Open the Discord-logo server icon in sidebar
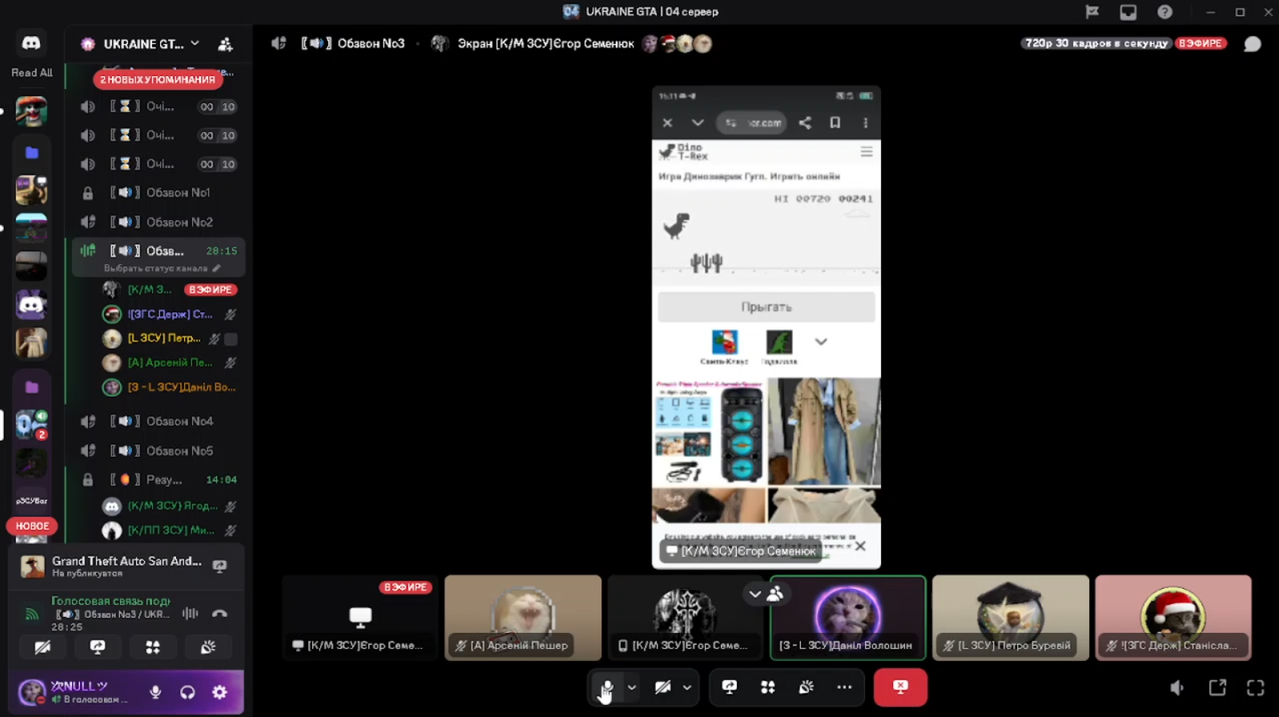Viewport: 1279px width, 717px height. click(x=31, y=305)
